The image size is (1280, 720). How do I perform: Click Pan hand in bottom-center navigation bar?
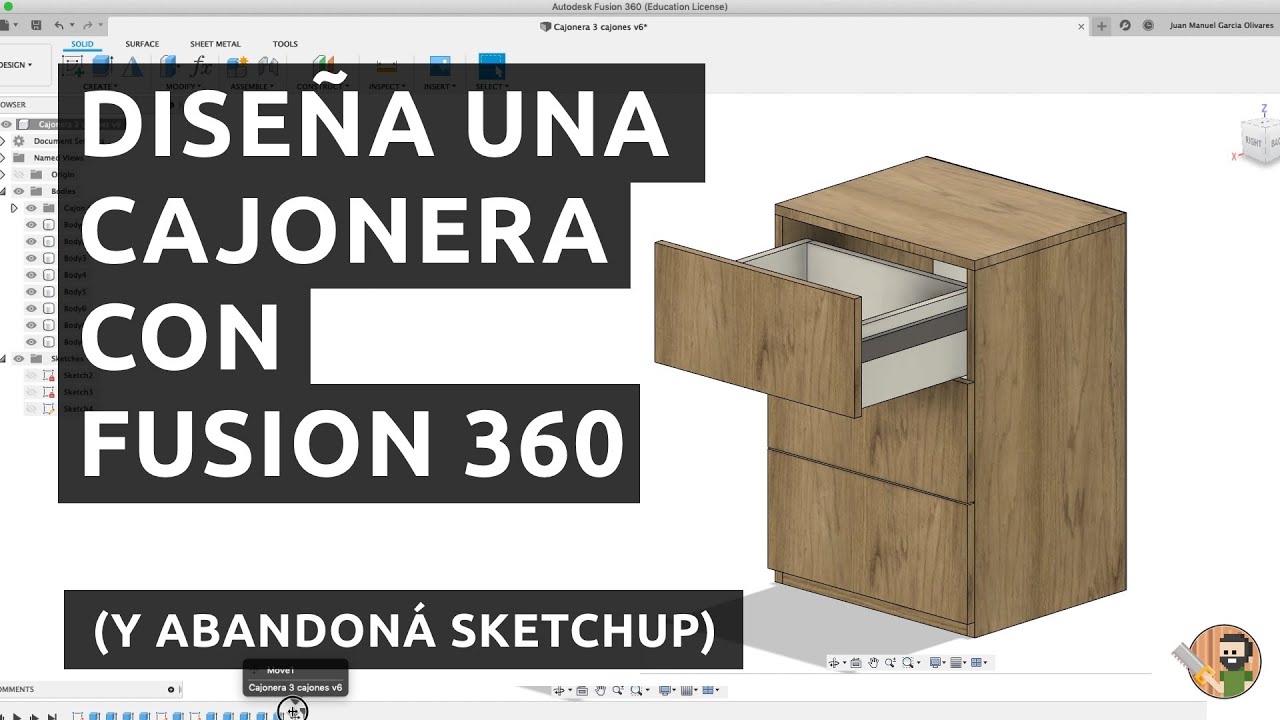click(600, 690)
